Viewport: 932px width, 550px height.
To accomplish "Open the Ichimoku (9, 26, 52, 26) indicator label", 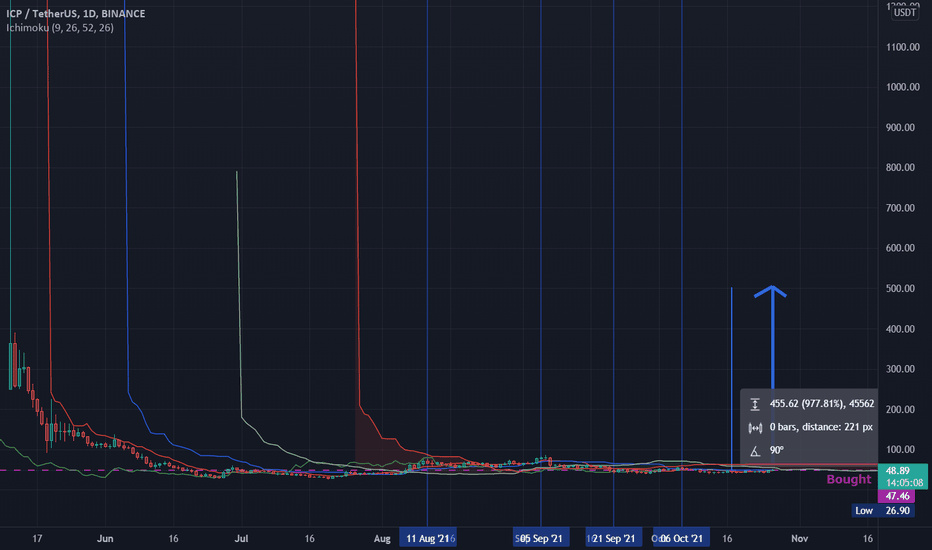I will pyautogui.click(x=60, y=27).
